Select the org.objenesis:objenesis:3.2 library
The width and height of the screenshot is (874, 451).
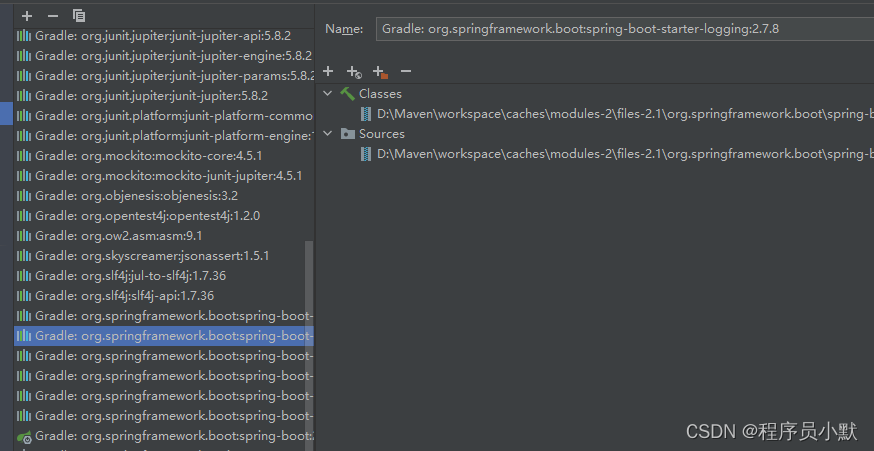click(164, 196)
